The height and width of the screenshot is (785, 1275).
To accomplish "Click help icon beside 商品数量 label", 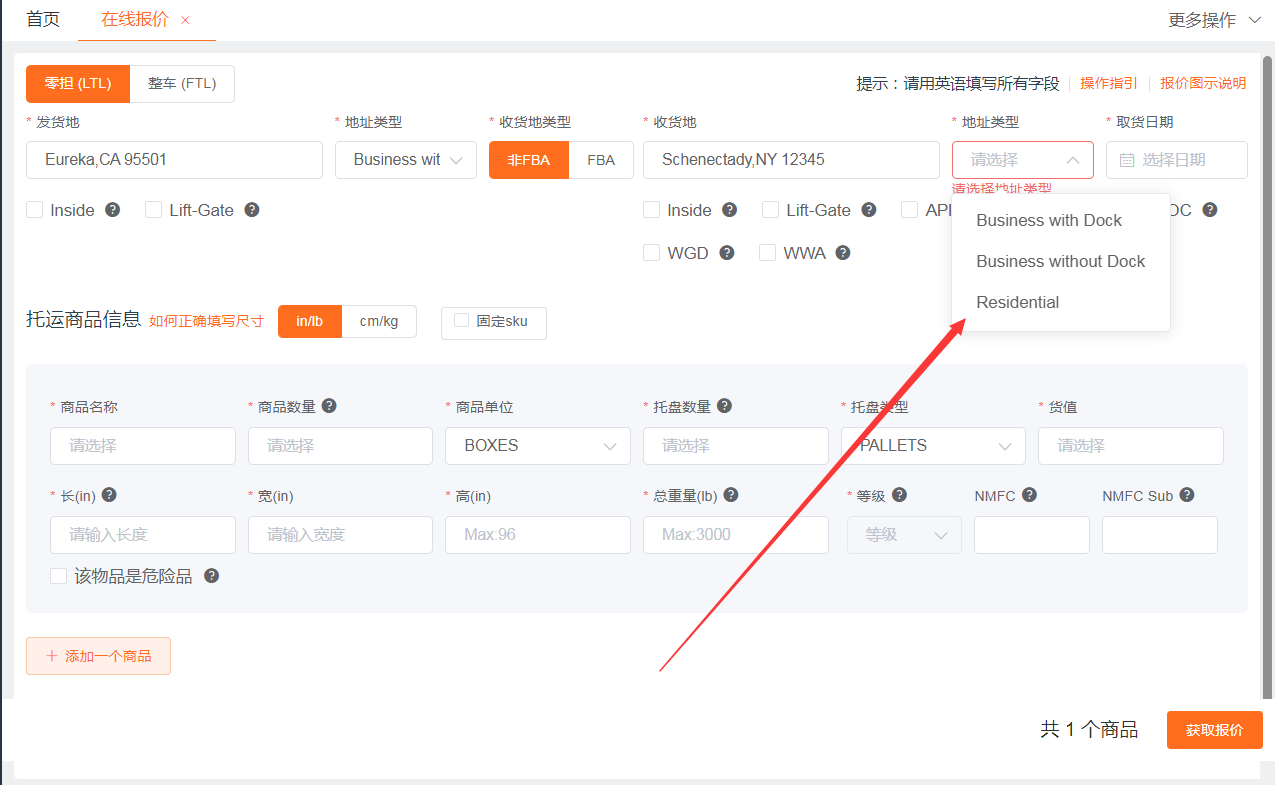I will 329,406.
